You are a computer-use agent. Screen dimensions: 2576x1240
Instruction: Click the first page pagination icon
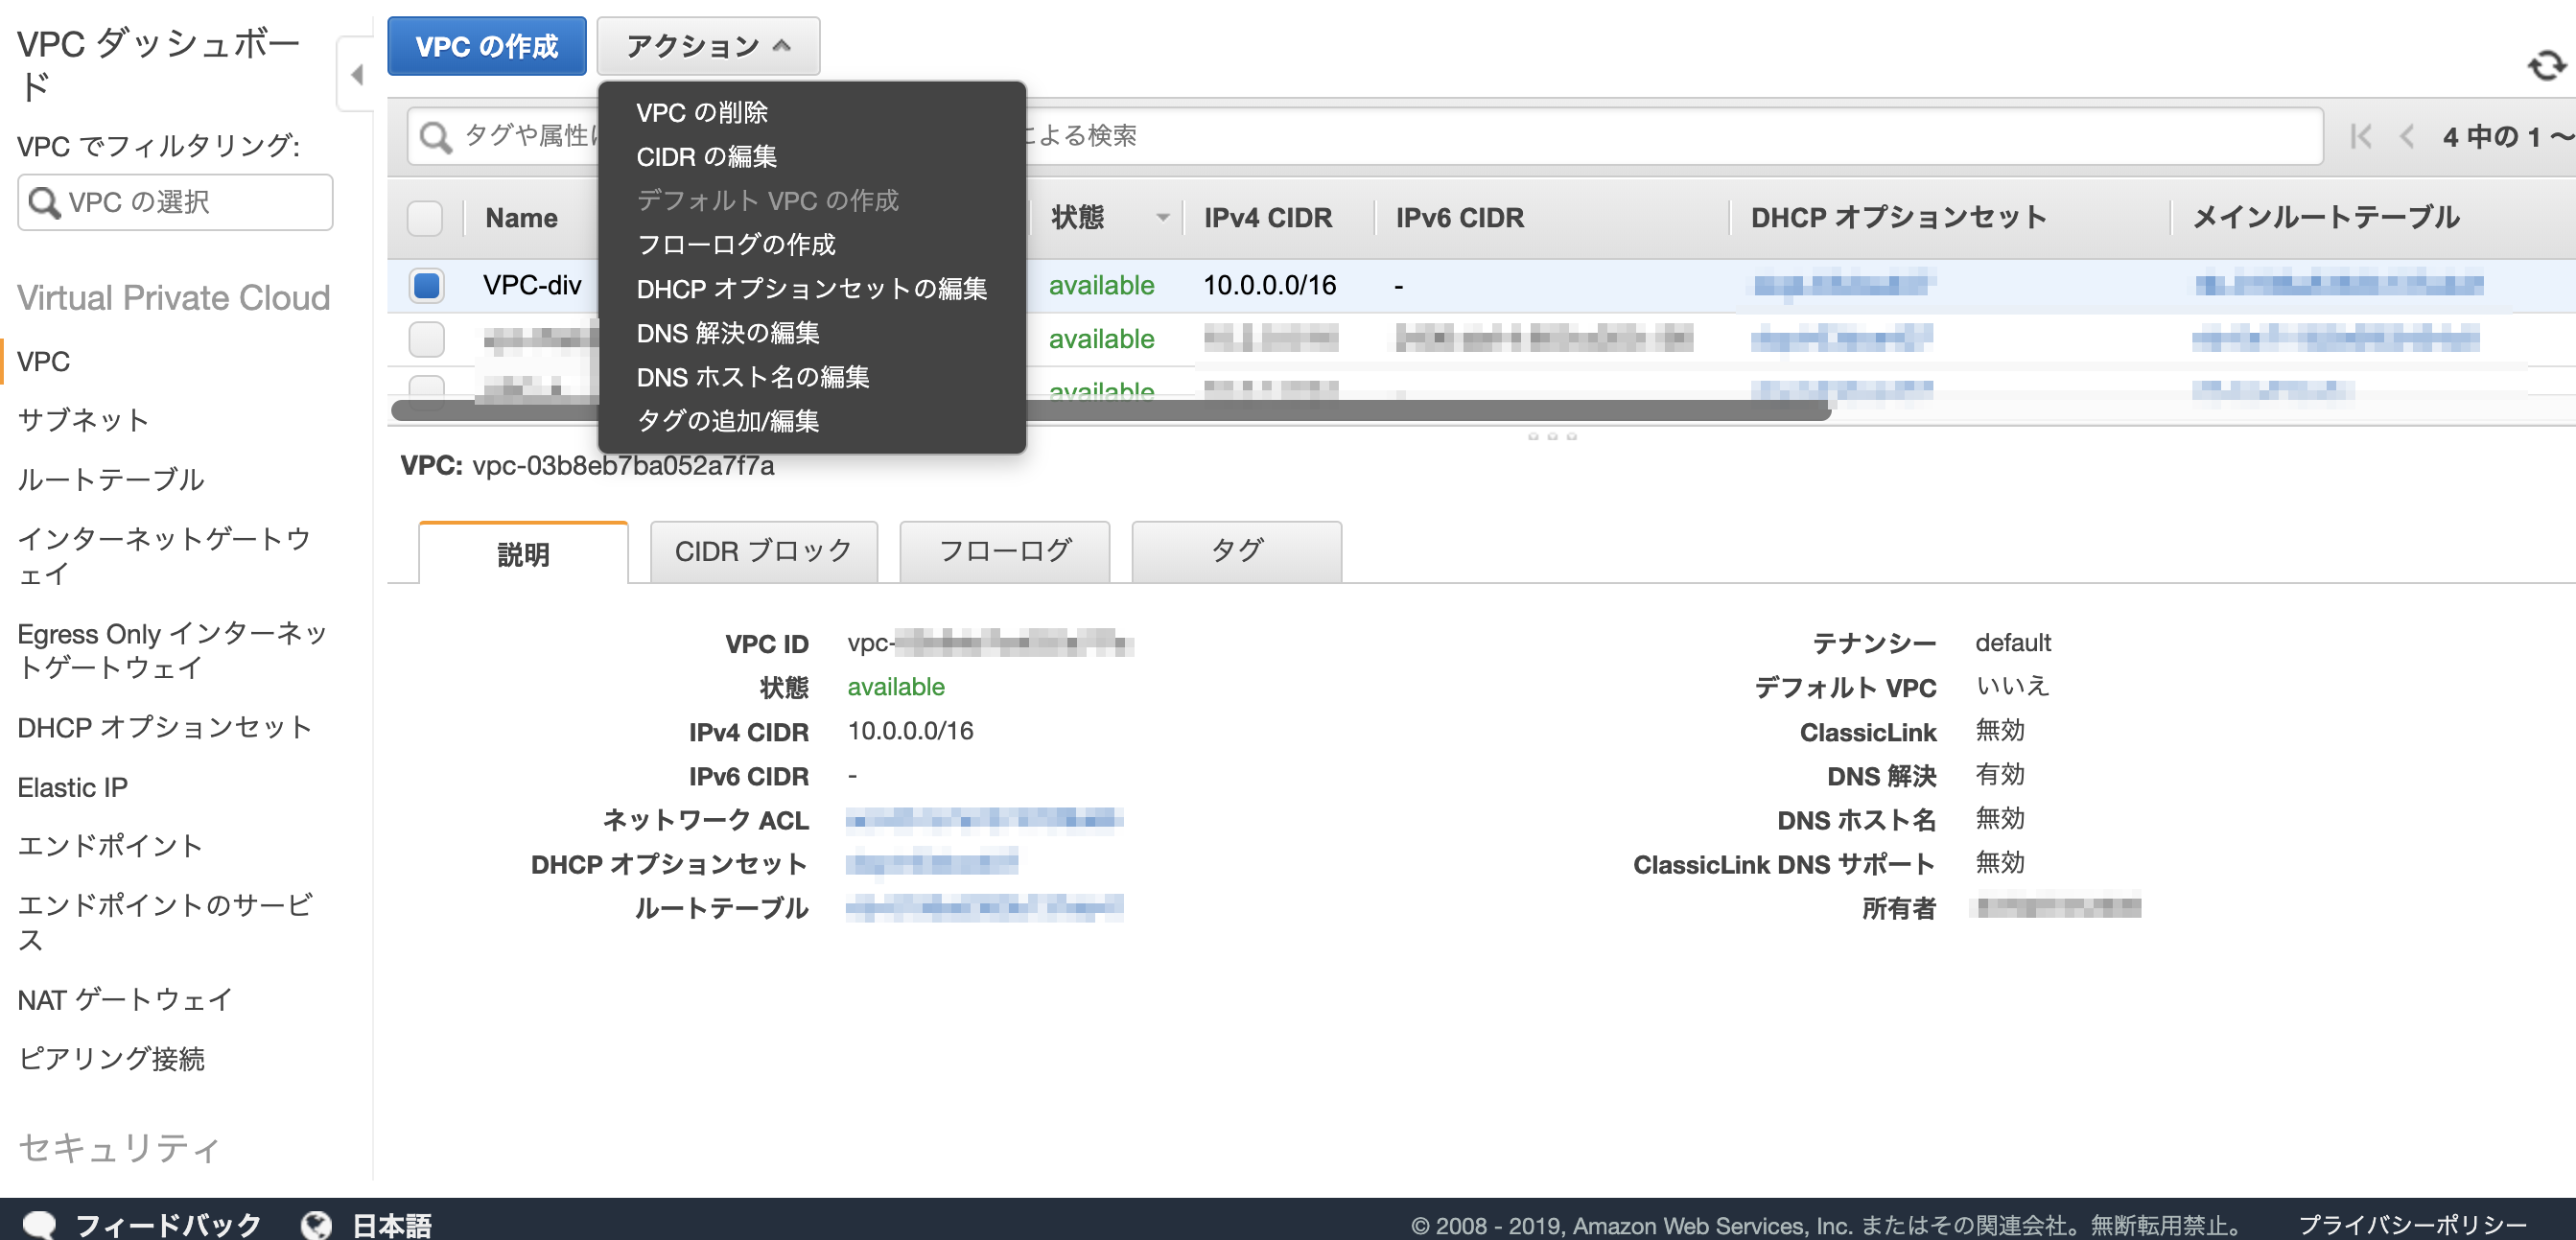pyautogui.click(x=2360, y=136)
